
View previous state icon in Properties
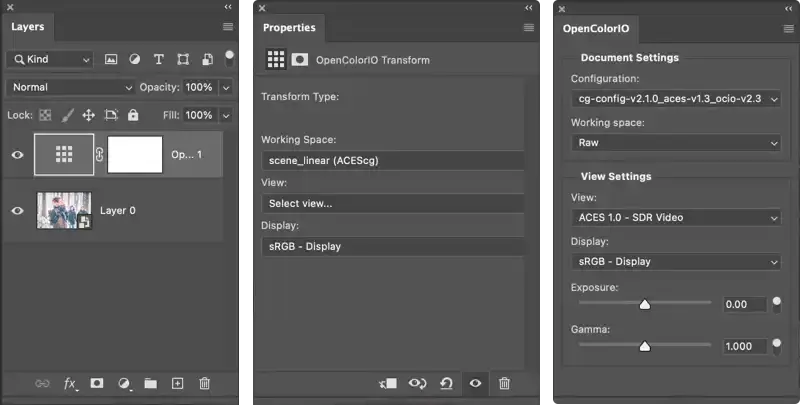(x=417, y=383)
